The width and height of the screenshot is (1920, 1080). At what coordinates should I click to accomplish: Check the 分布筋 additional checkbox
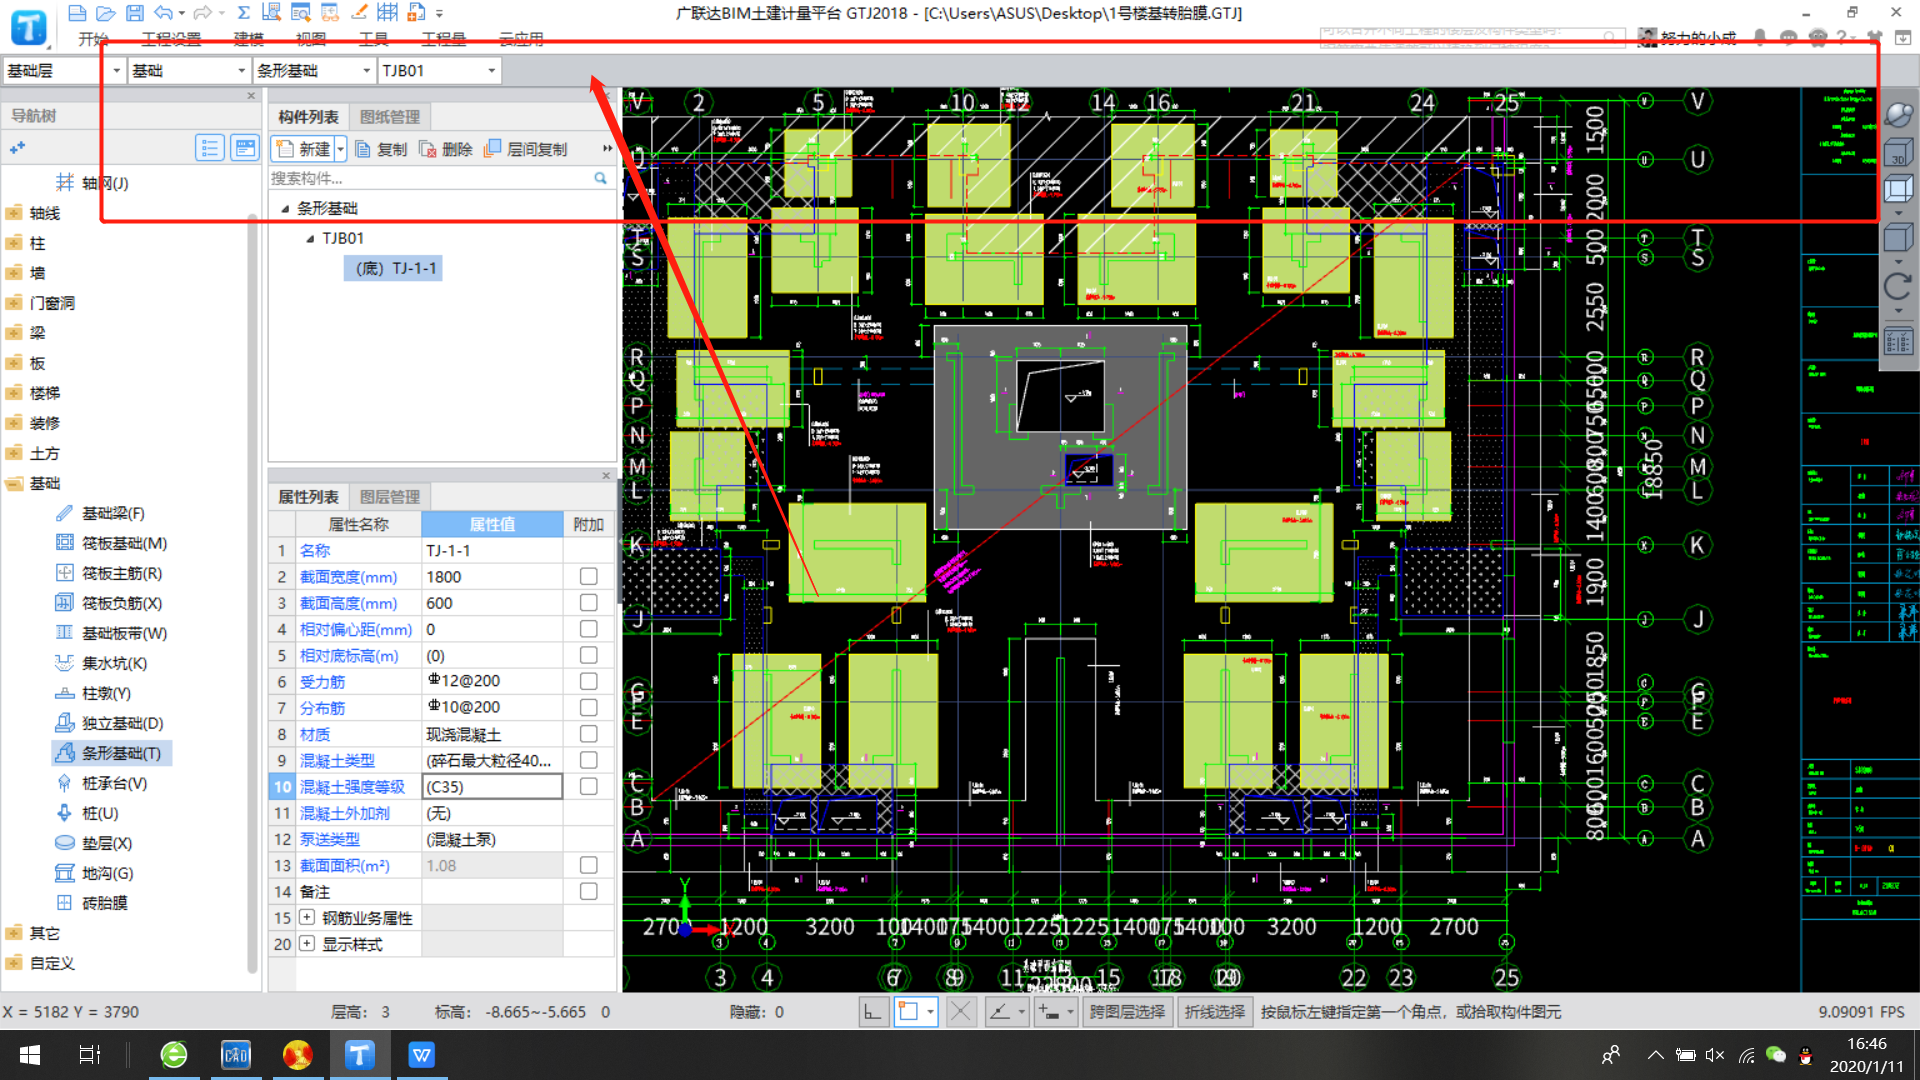589,707
